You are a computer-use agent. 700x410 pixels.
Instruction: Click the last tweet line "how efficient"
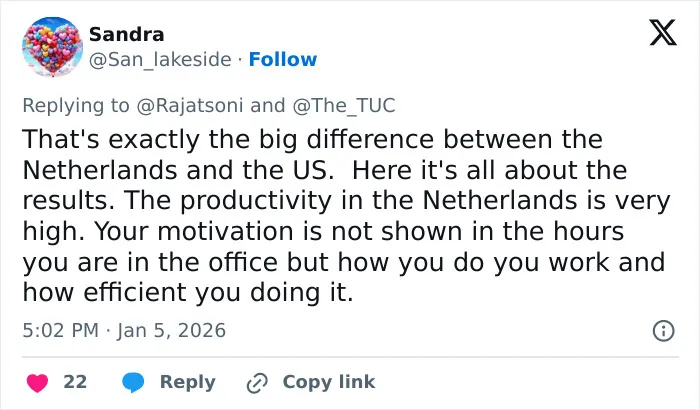point(188,293)
